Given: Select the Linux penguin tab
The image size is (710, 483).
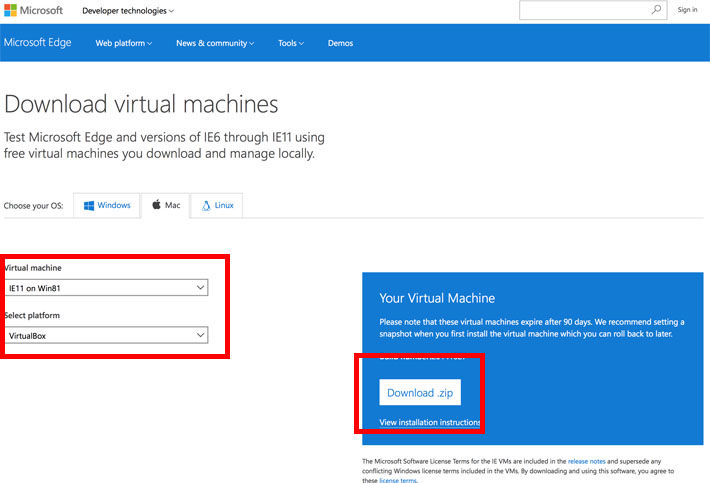Looking at the screenshot, I should coord(217,205).
